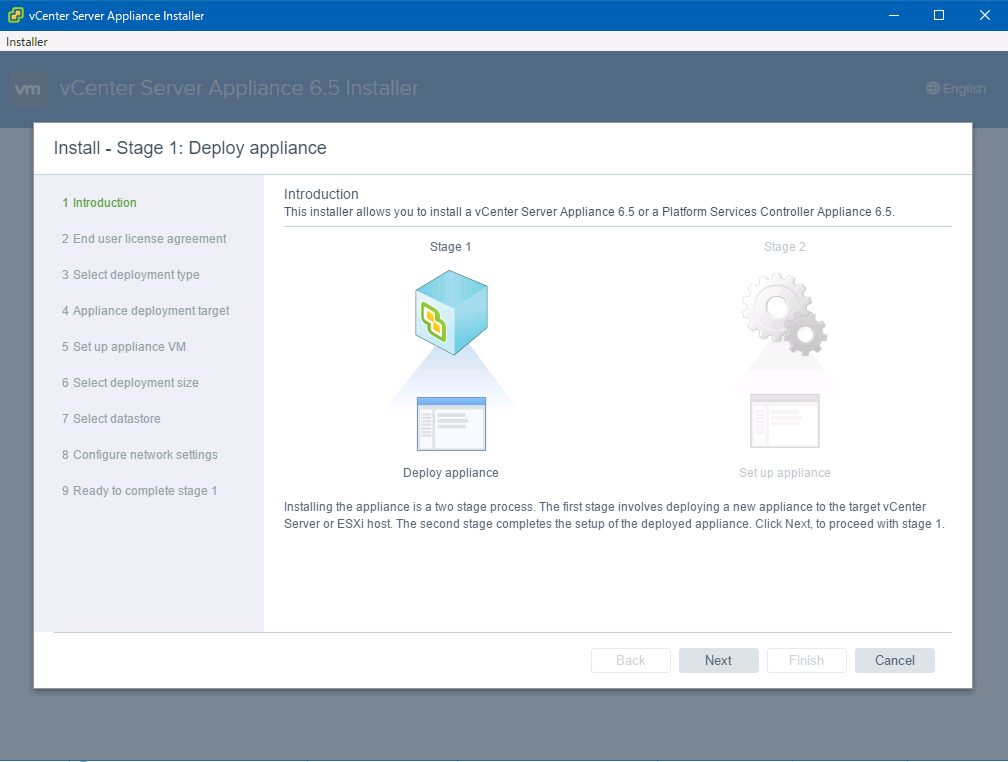Maximize the installer window

coord(939,15)
